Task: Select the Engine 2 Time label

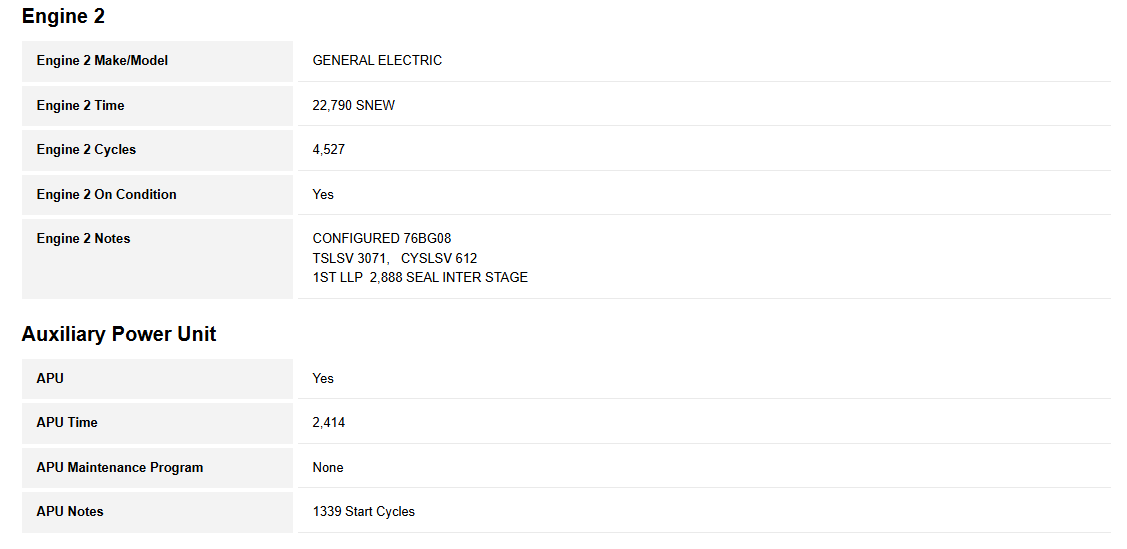Action: coord(80,105)
